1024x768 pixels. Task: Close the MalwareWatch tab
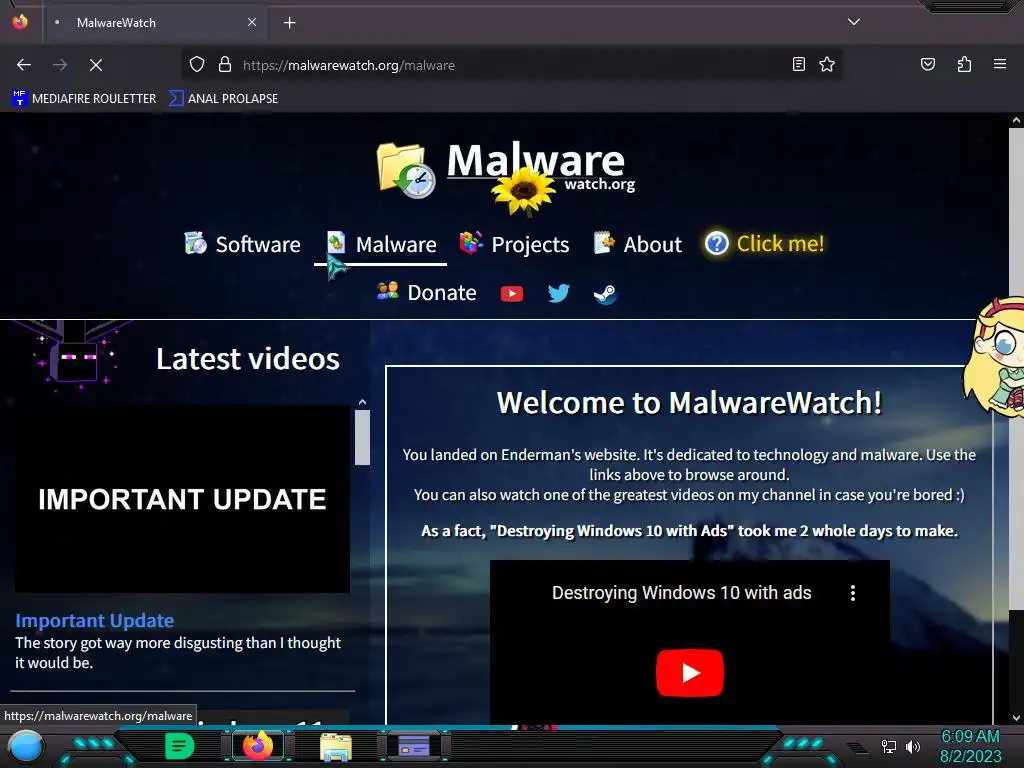[x=252, y=22]
